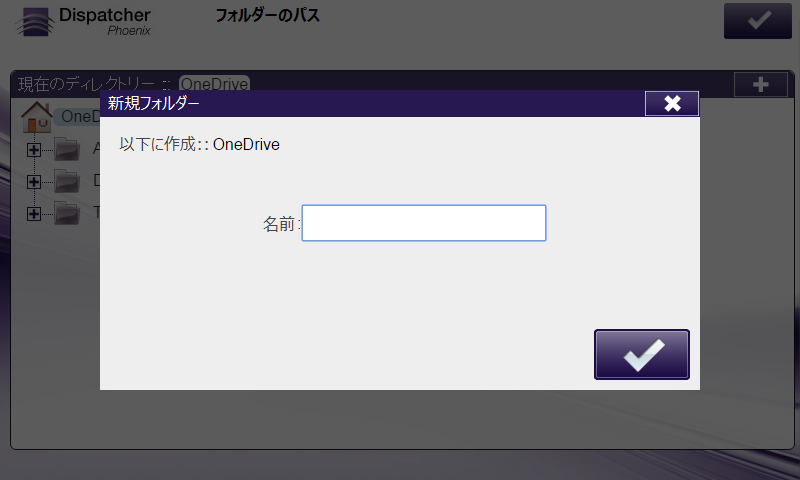Image resolution: width=800 pixels, height=480 pixels.
Task: Click the 名前 label
Action: 281,224
